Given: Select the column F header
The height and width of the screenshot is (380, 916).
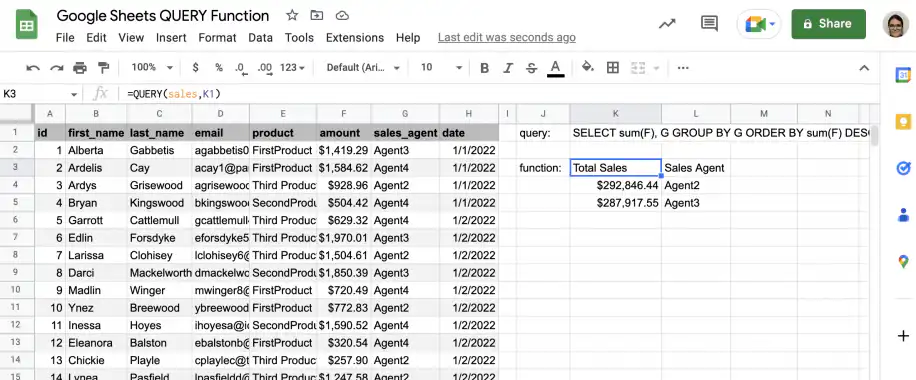Looking at the screenshot, I should click(344, 114).
